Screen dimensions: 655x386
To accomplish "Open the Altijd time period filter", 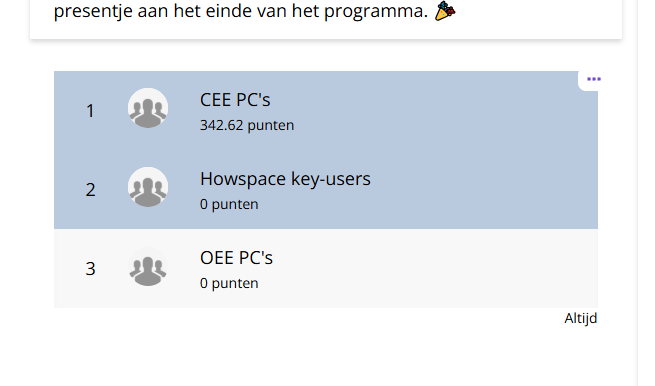I will [x=581, y=318].
